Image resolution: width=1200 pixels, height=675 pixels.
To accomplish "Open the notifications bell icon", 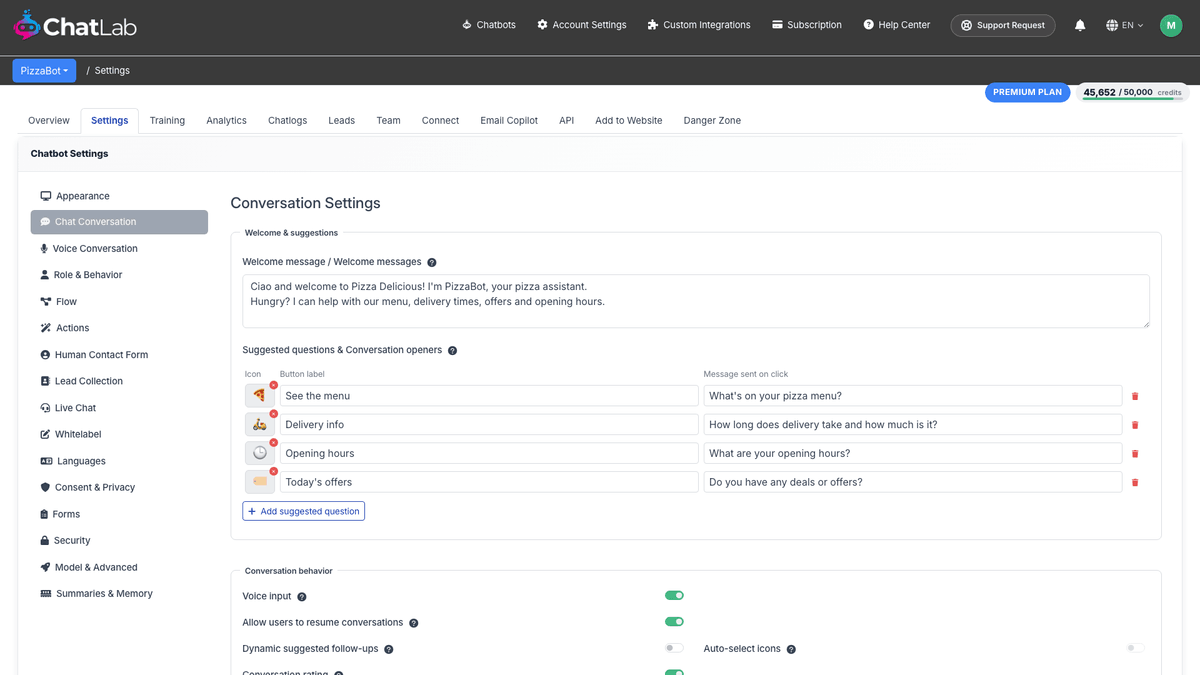I will coord(1080,25).
